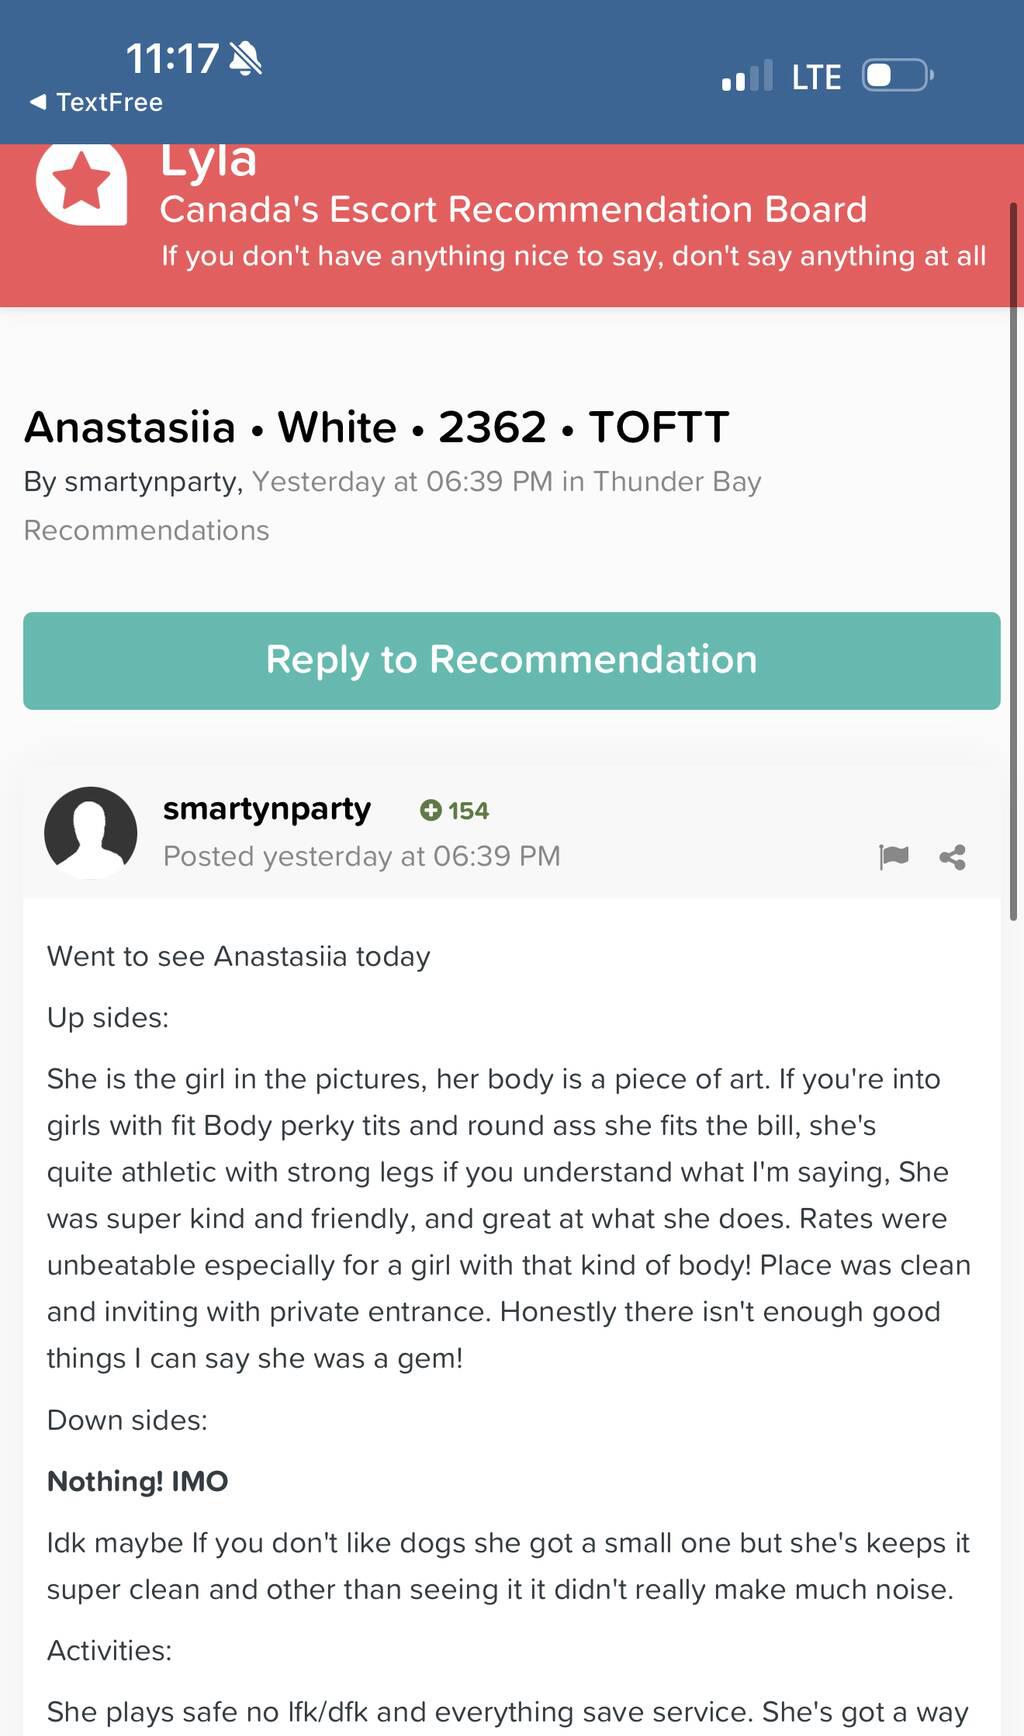Screen dimensions: 1024x1736
Task: Tap the silent bell icon in status bar
Action: (245, 59)
